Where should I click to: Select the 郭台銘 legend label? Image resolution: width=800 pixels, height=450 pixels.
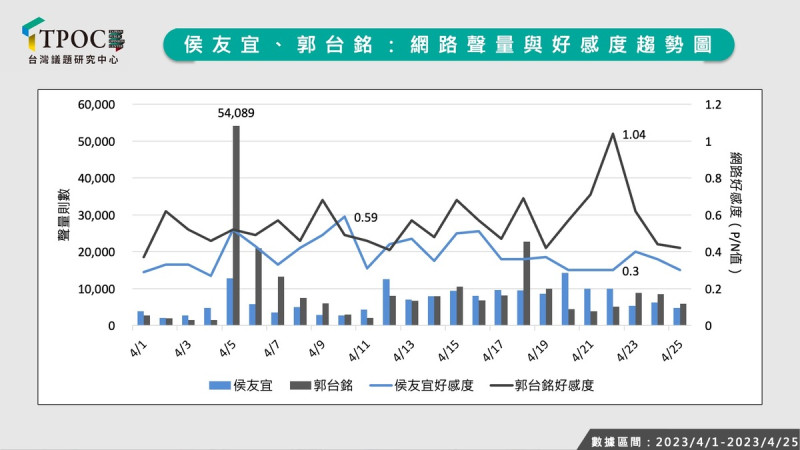(x=333, y=385)
